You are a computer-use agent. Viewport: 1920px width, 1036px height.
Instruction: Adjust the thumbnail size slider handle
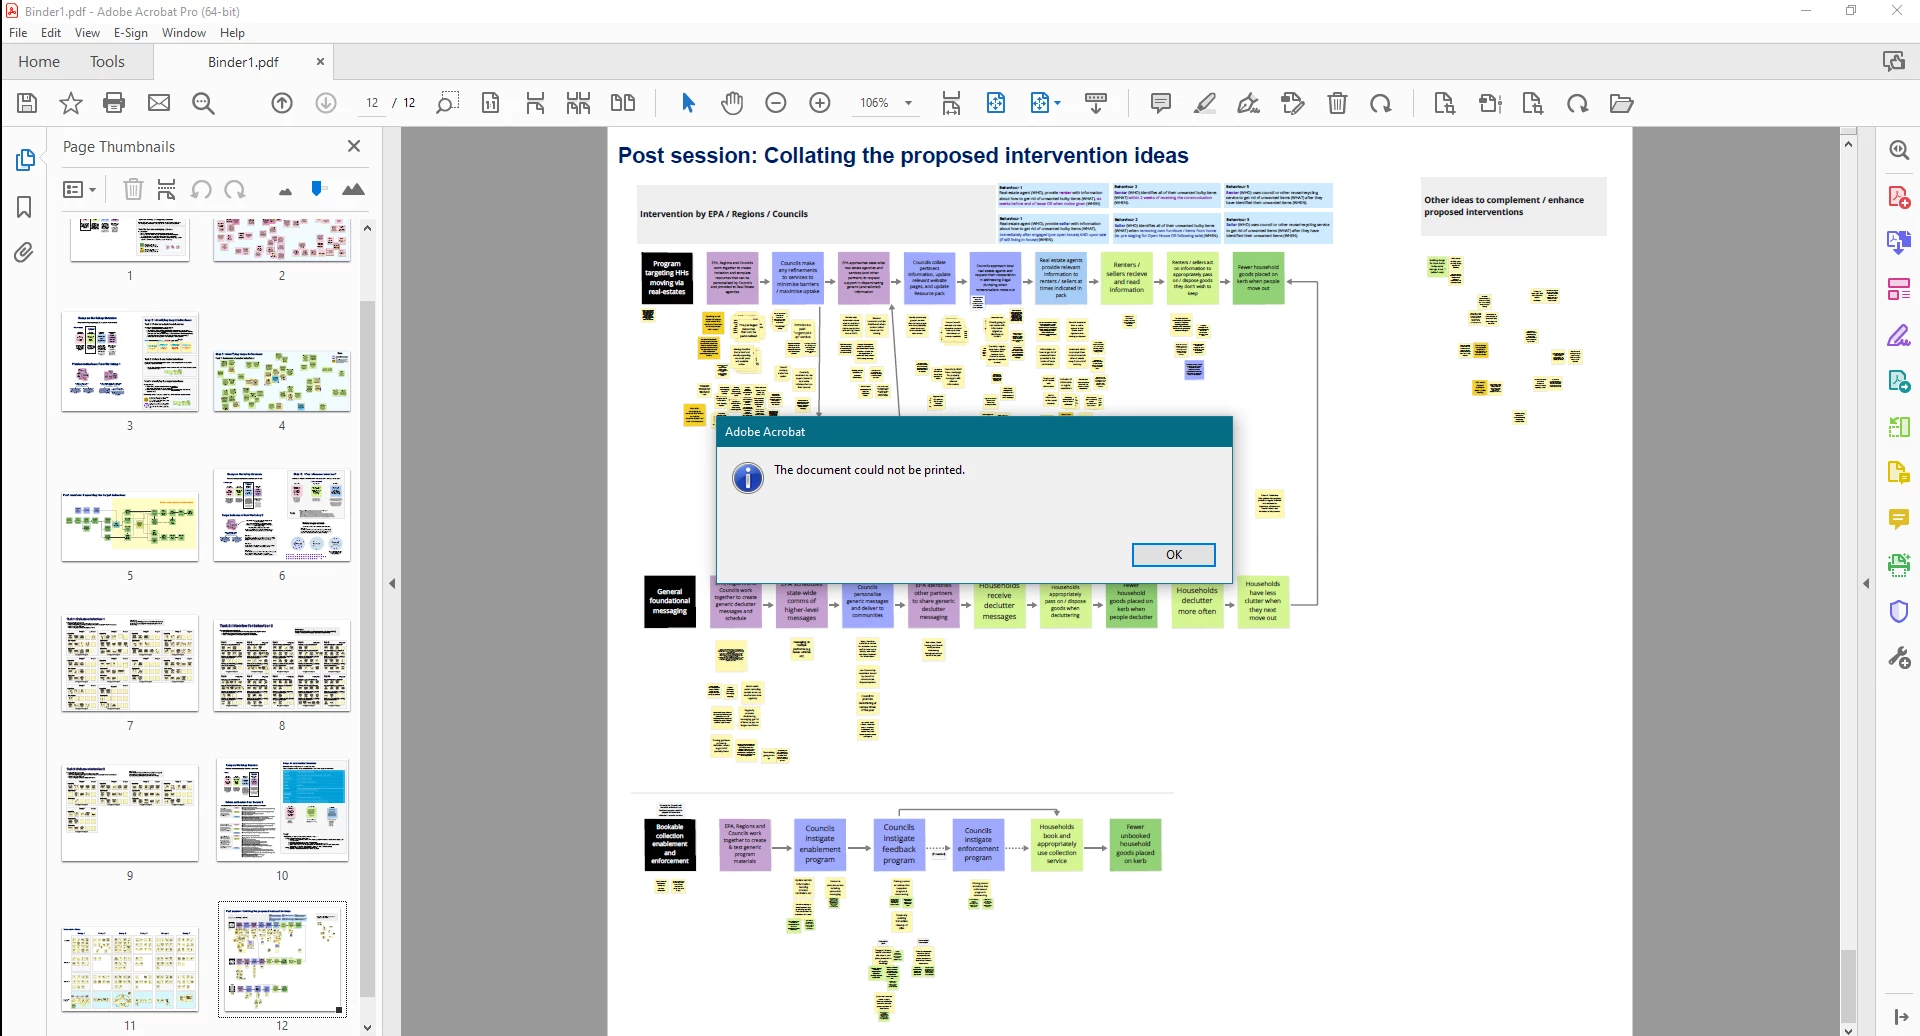click(x=318, y=188)
